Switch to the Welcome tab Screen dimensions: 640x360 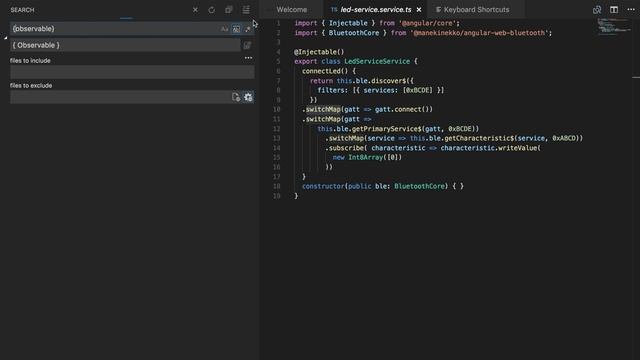291,9
